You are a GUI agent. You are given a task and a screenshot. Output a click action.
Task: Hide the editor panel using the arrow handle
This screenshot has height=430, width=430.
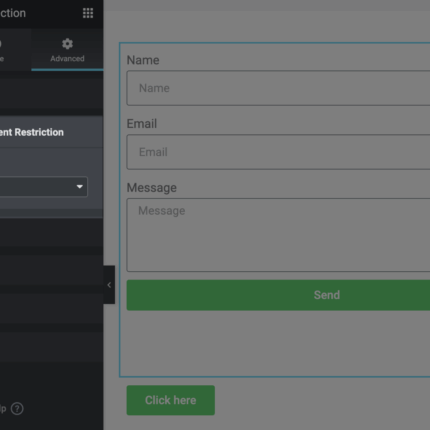tap(109, 285)
